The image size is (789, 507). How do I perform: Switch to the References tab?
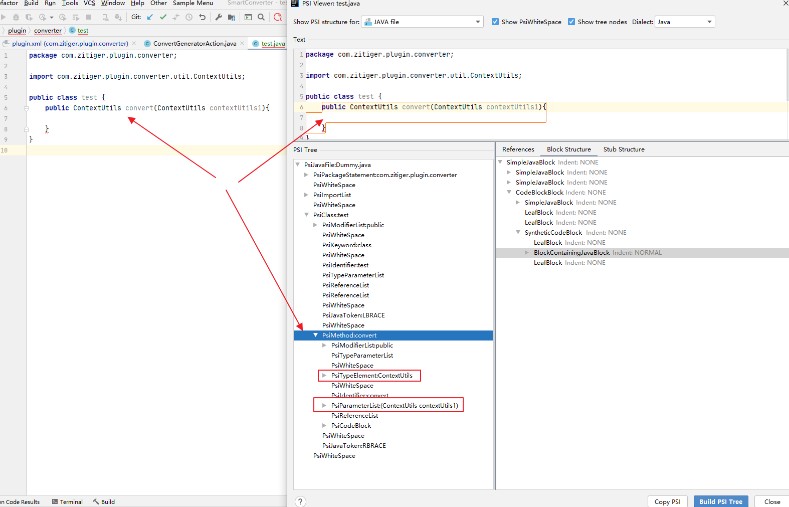[x=518, y=149]
